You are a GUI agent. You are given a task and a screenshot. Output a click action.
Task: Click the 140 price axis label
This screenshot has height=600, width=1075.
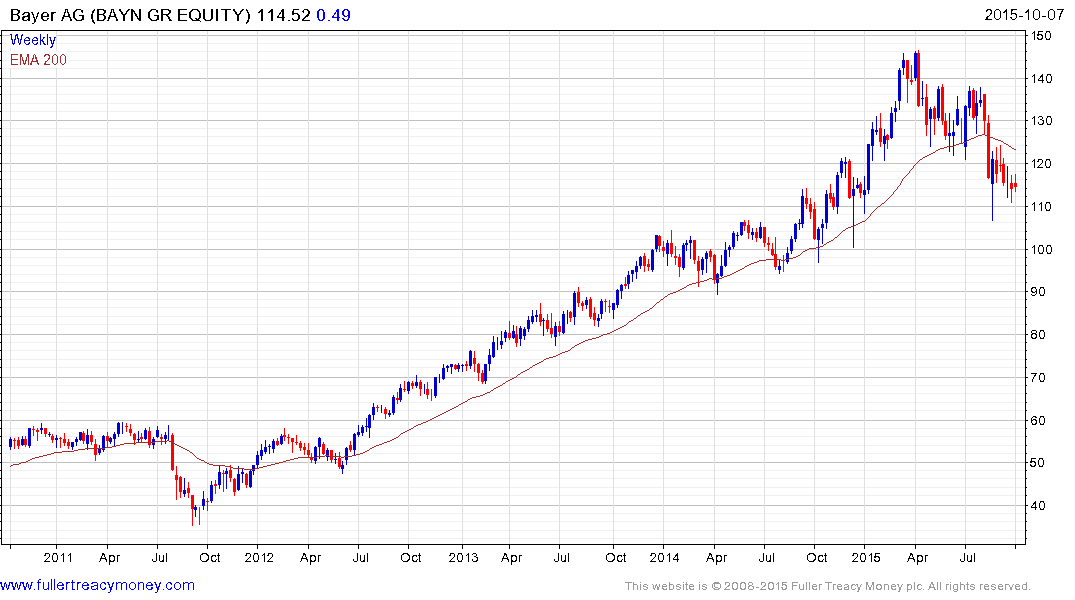pos(1041,79)
